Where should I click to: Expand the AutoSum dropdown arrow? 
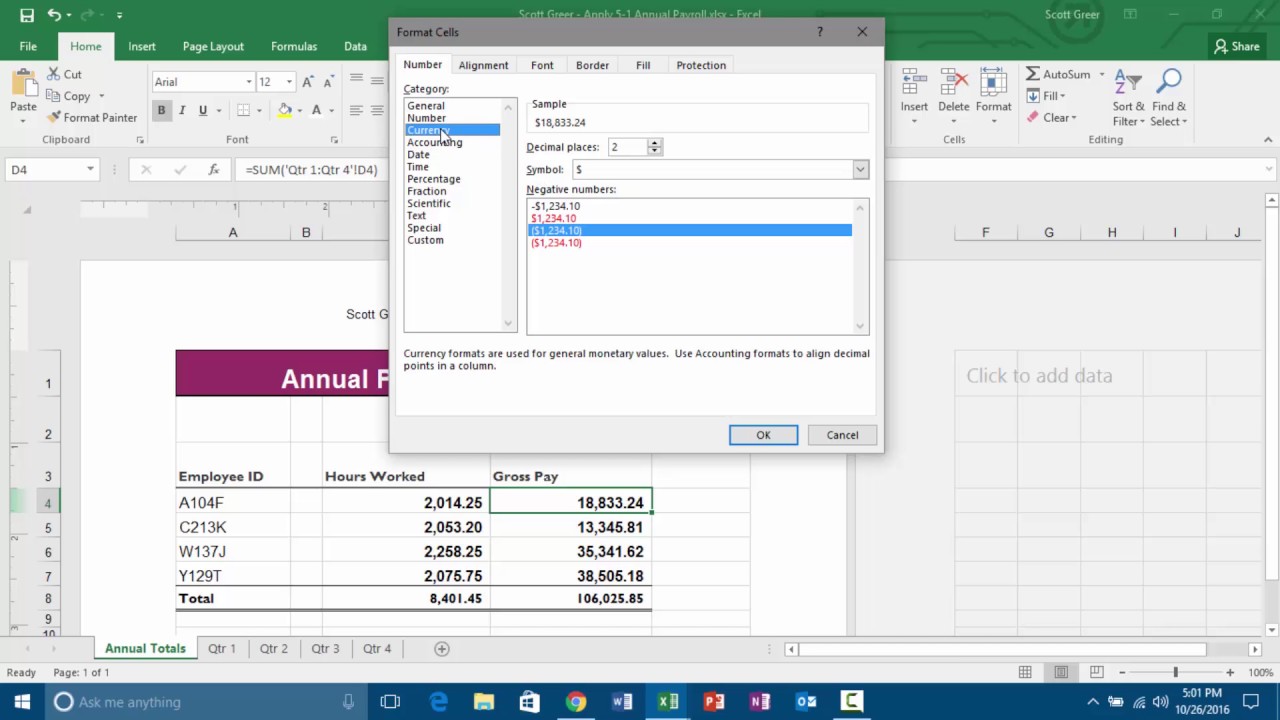[x=1102, y=74]
